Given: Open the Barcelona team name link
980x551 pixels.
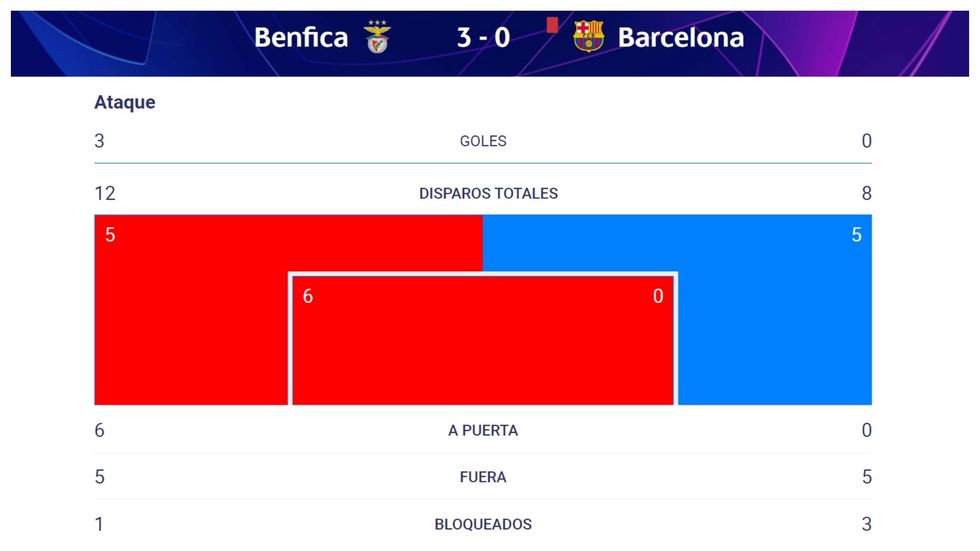Looking at the screenshot, I should click(x=681, y=38).
